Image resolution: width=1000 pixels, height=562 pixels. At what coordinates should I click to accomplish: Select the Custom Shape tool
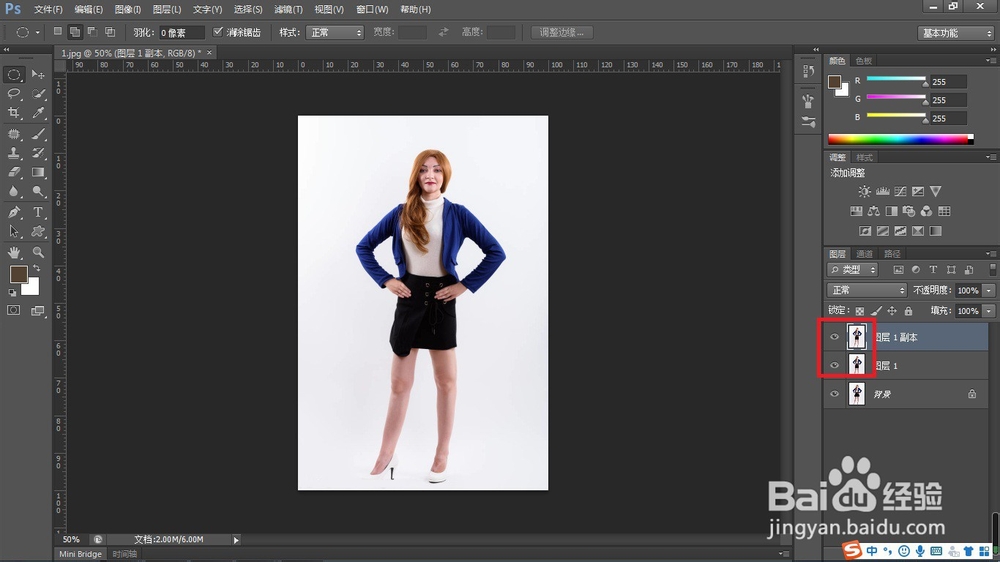[x=38, y=232]
